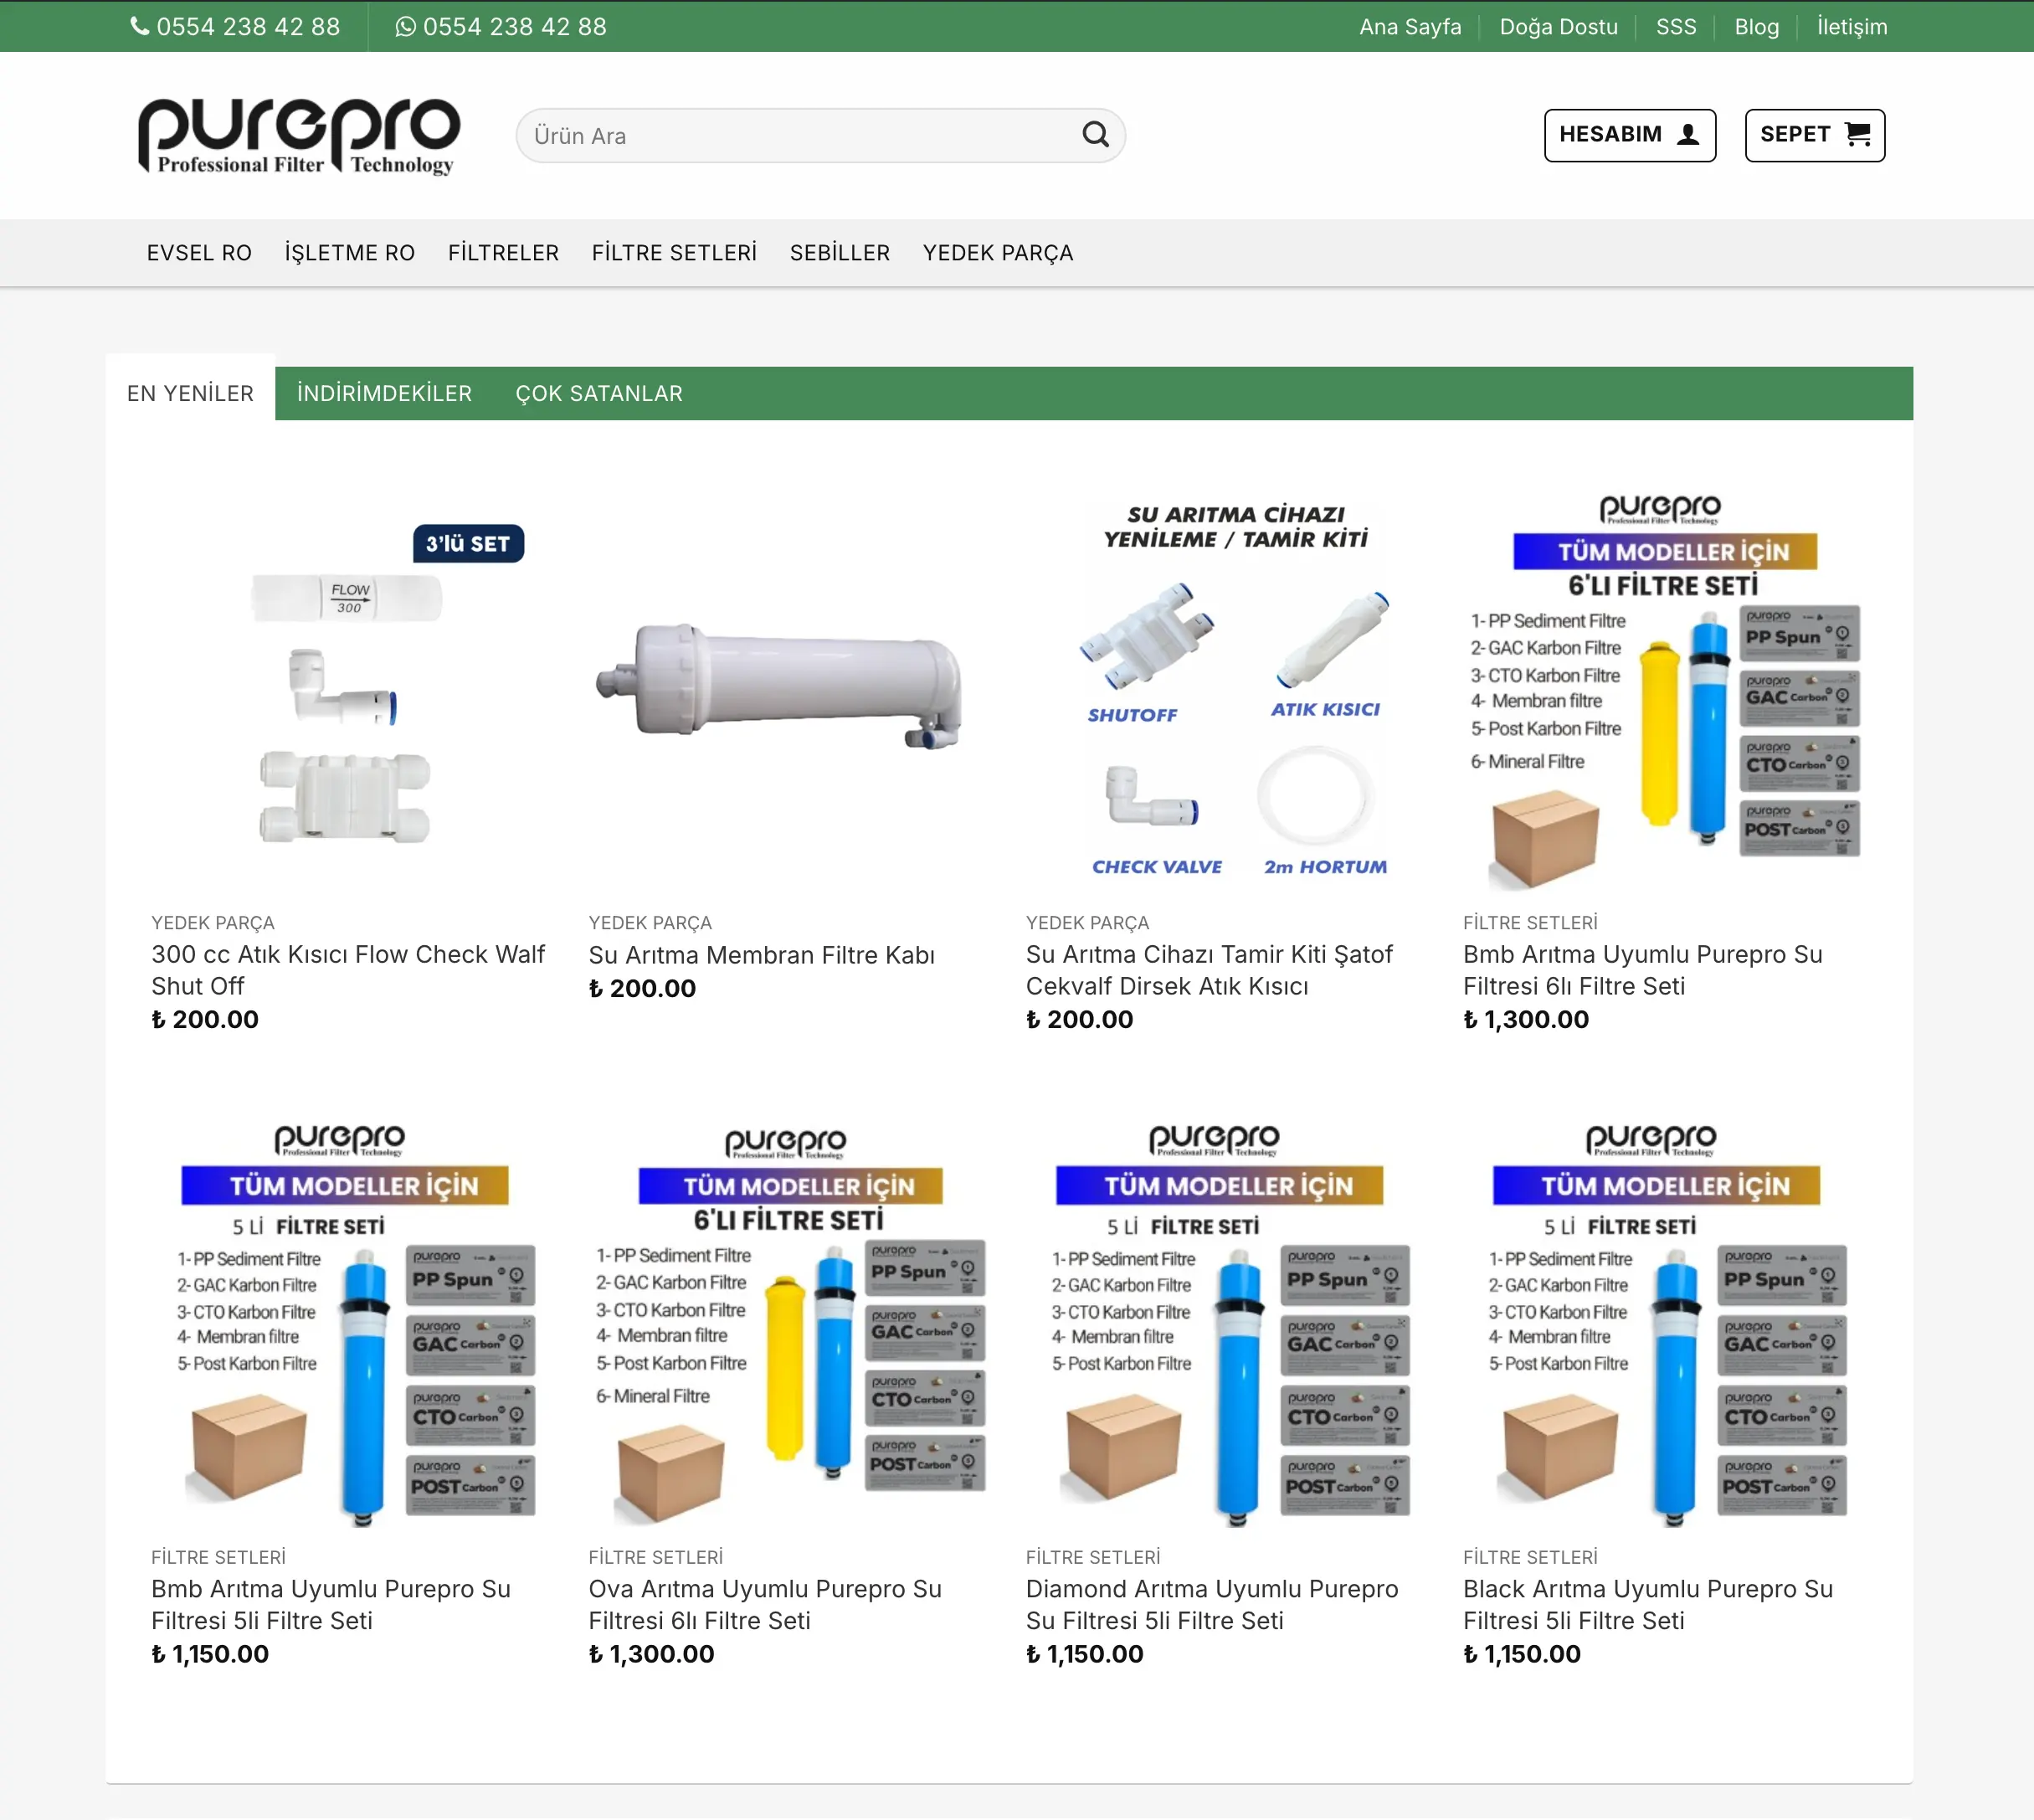Open Ova Arıtma 6lı Filtre Seti title
The width and height of the screenshot is (2034, 1820).
click(765, 1605)
